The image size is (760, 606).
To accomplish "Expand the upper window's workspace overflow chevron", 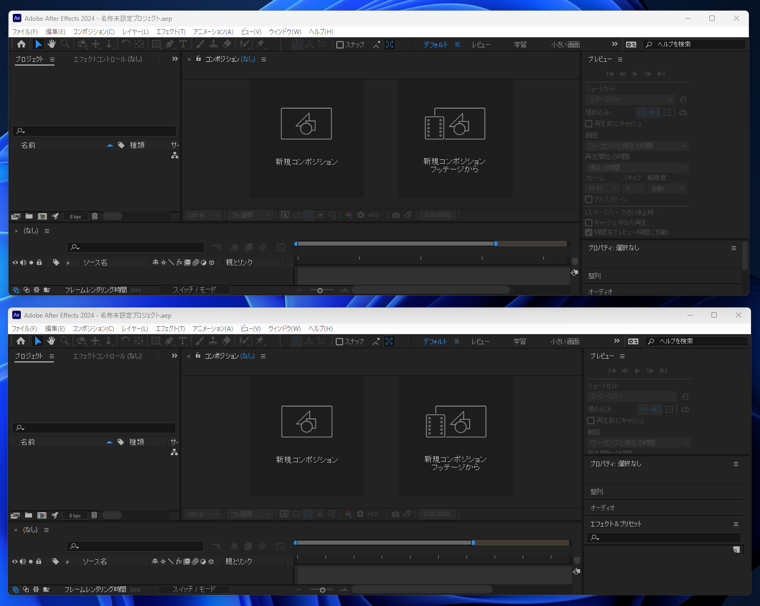I will [x=615, y=44].
